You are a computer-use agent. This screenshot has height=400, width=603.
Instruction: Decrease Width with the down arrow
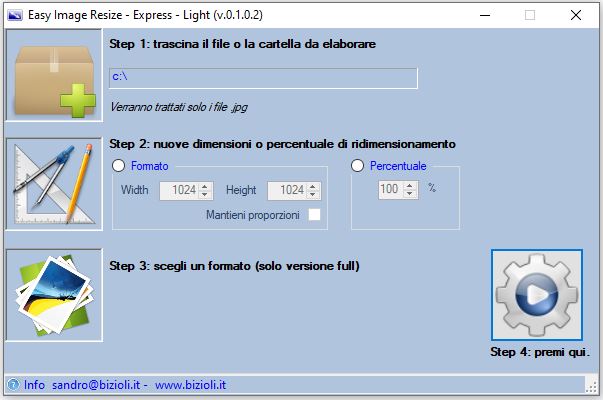(x=205, y=195)
